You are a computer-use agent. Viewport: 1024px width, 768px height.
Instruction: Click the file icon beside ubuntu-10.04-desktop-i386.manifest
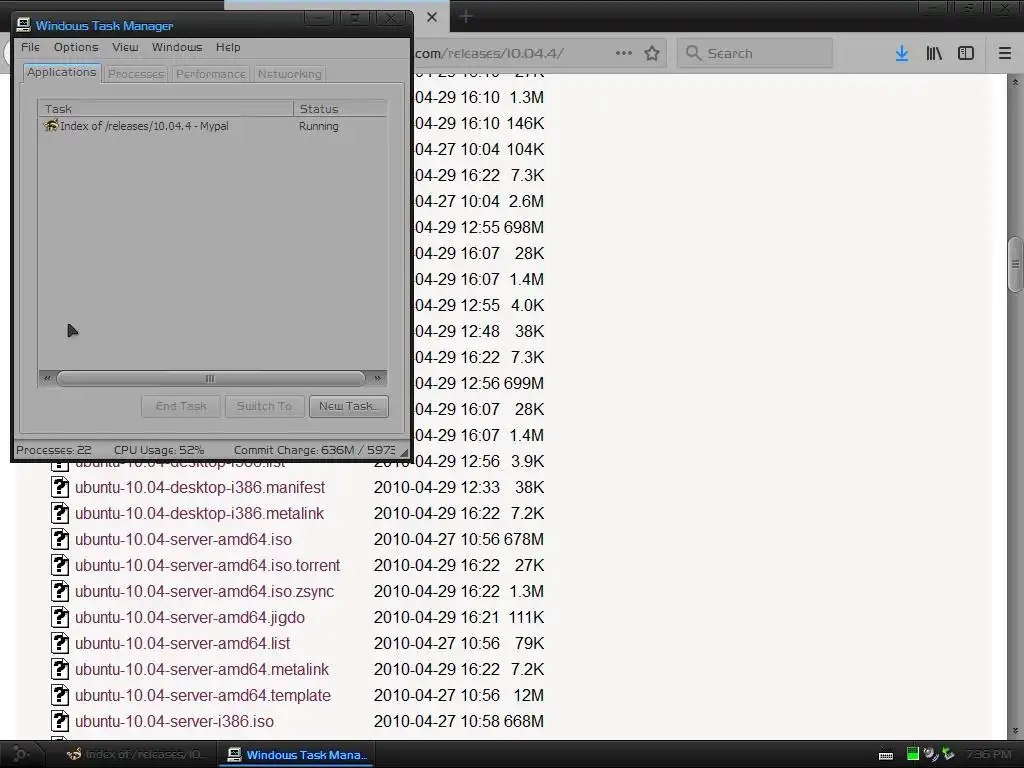click(x=60, y=487)
